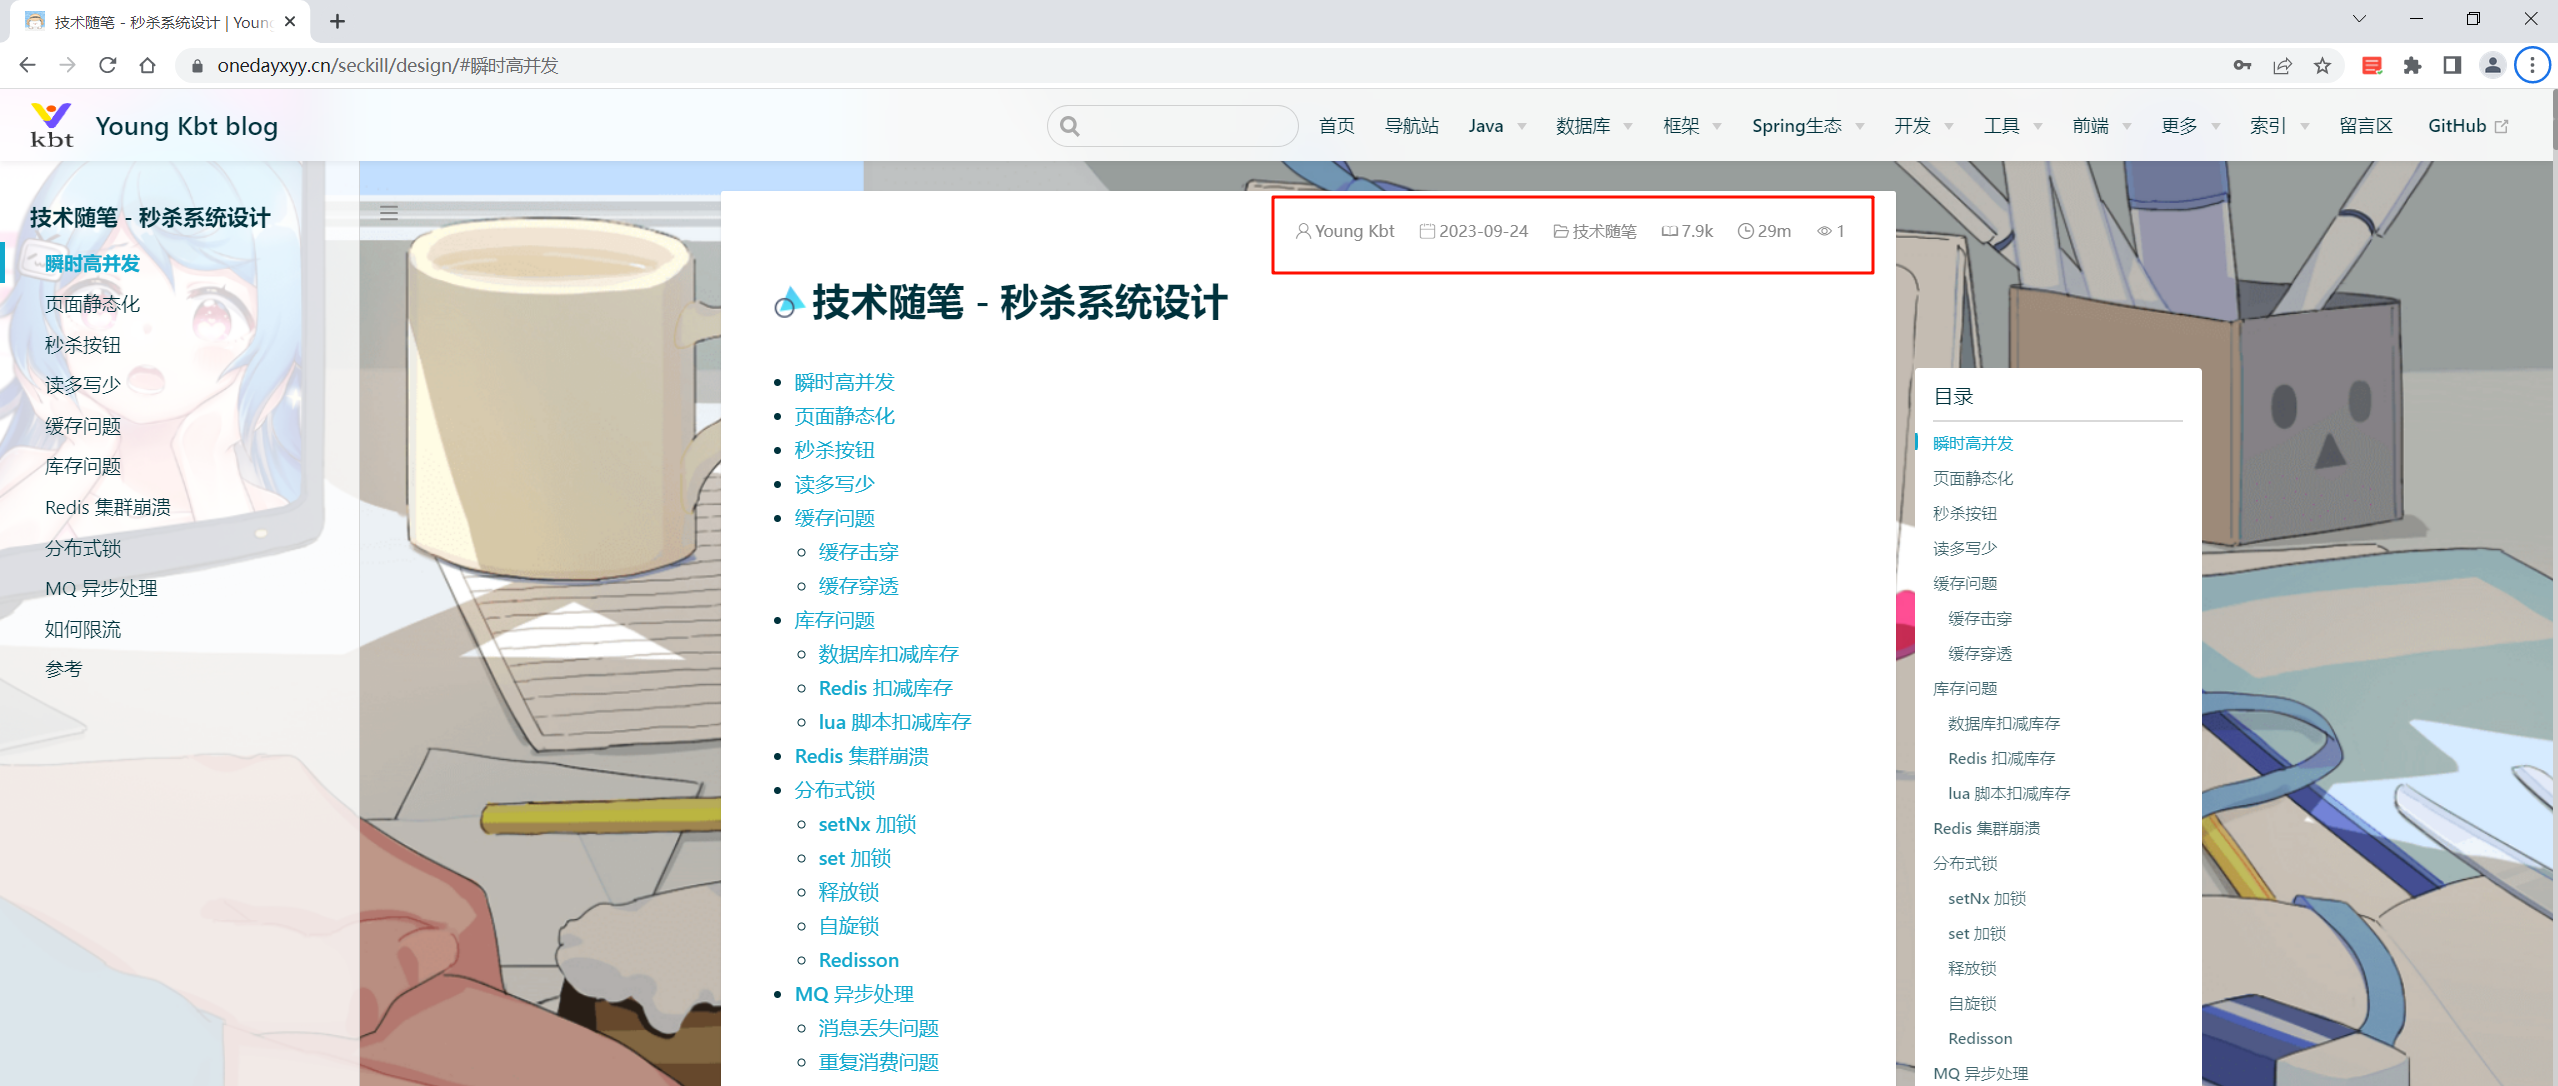
Task: Expand the Java dropdown menu
Action: click(x=1497, y=126)
